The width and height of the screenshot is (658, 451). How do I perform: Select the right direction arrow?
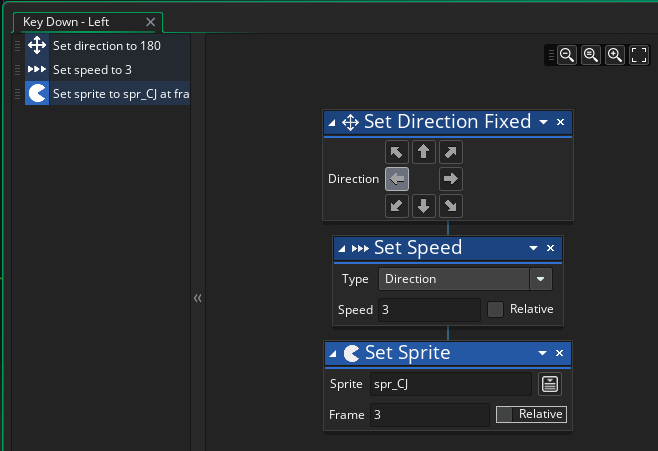tap(451, 179)
